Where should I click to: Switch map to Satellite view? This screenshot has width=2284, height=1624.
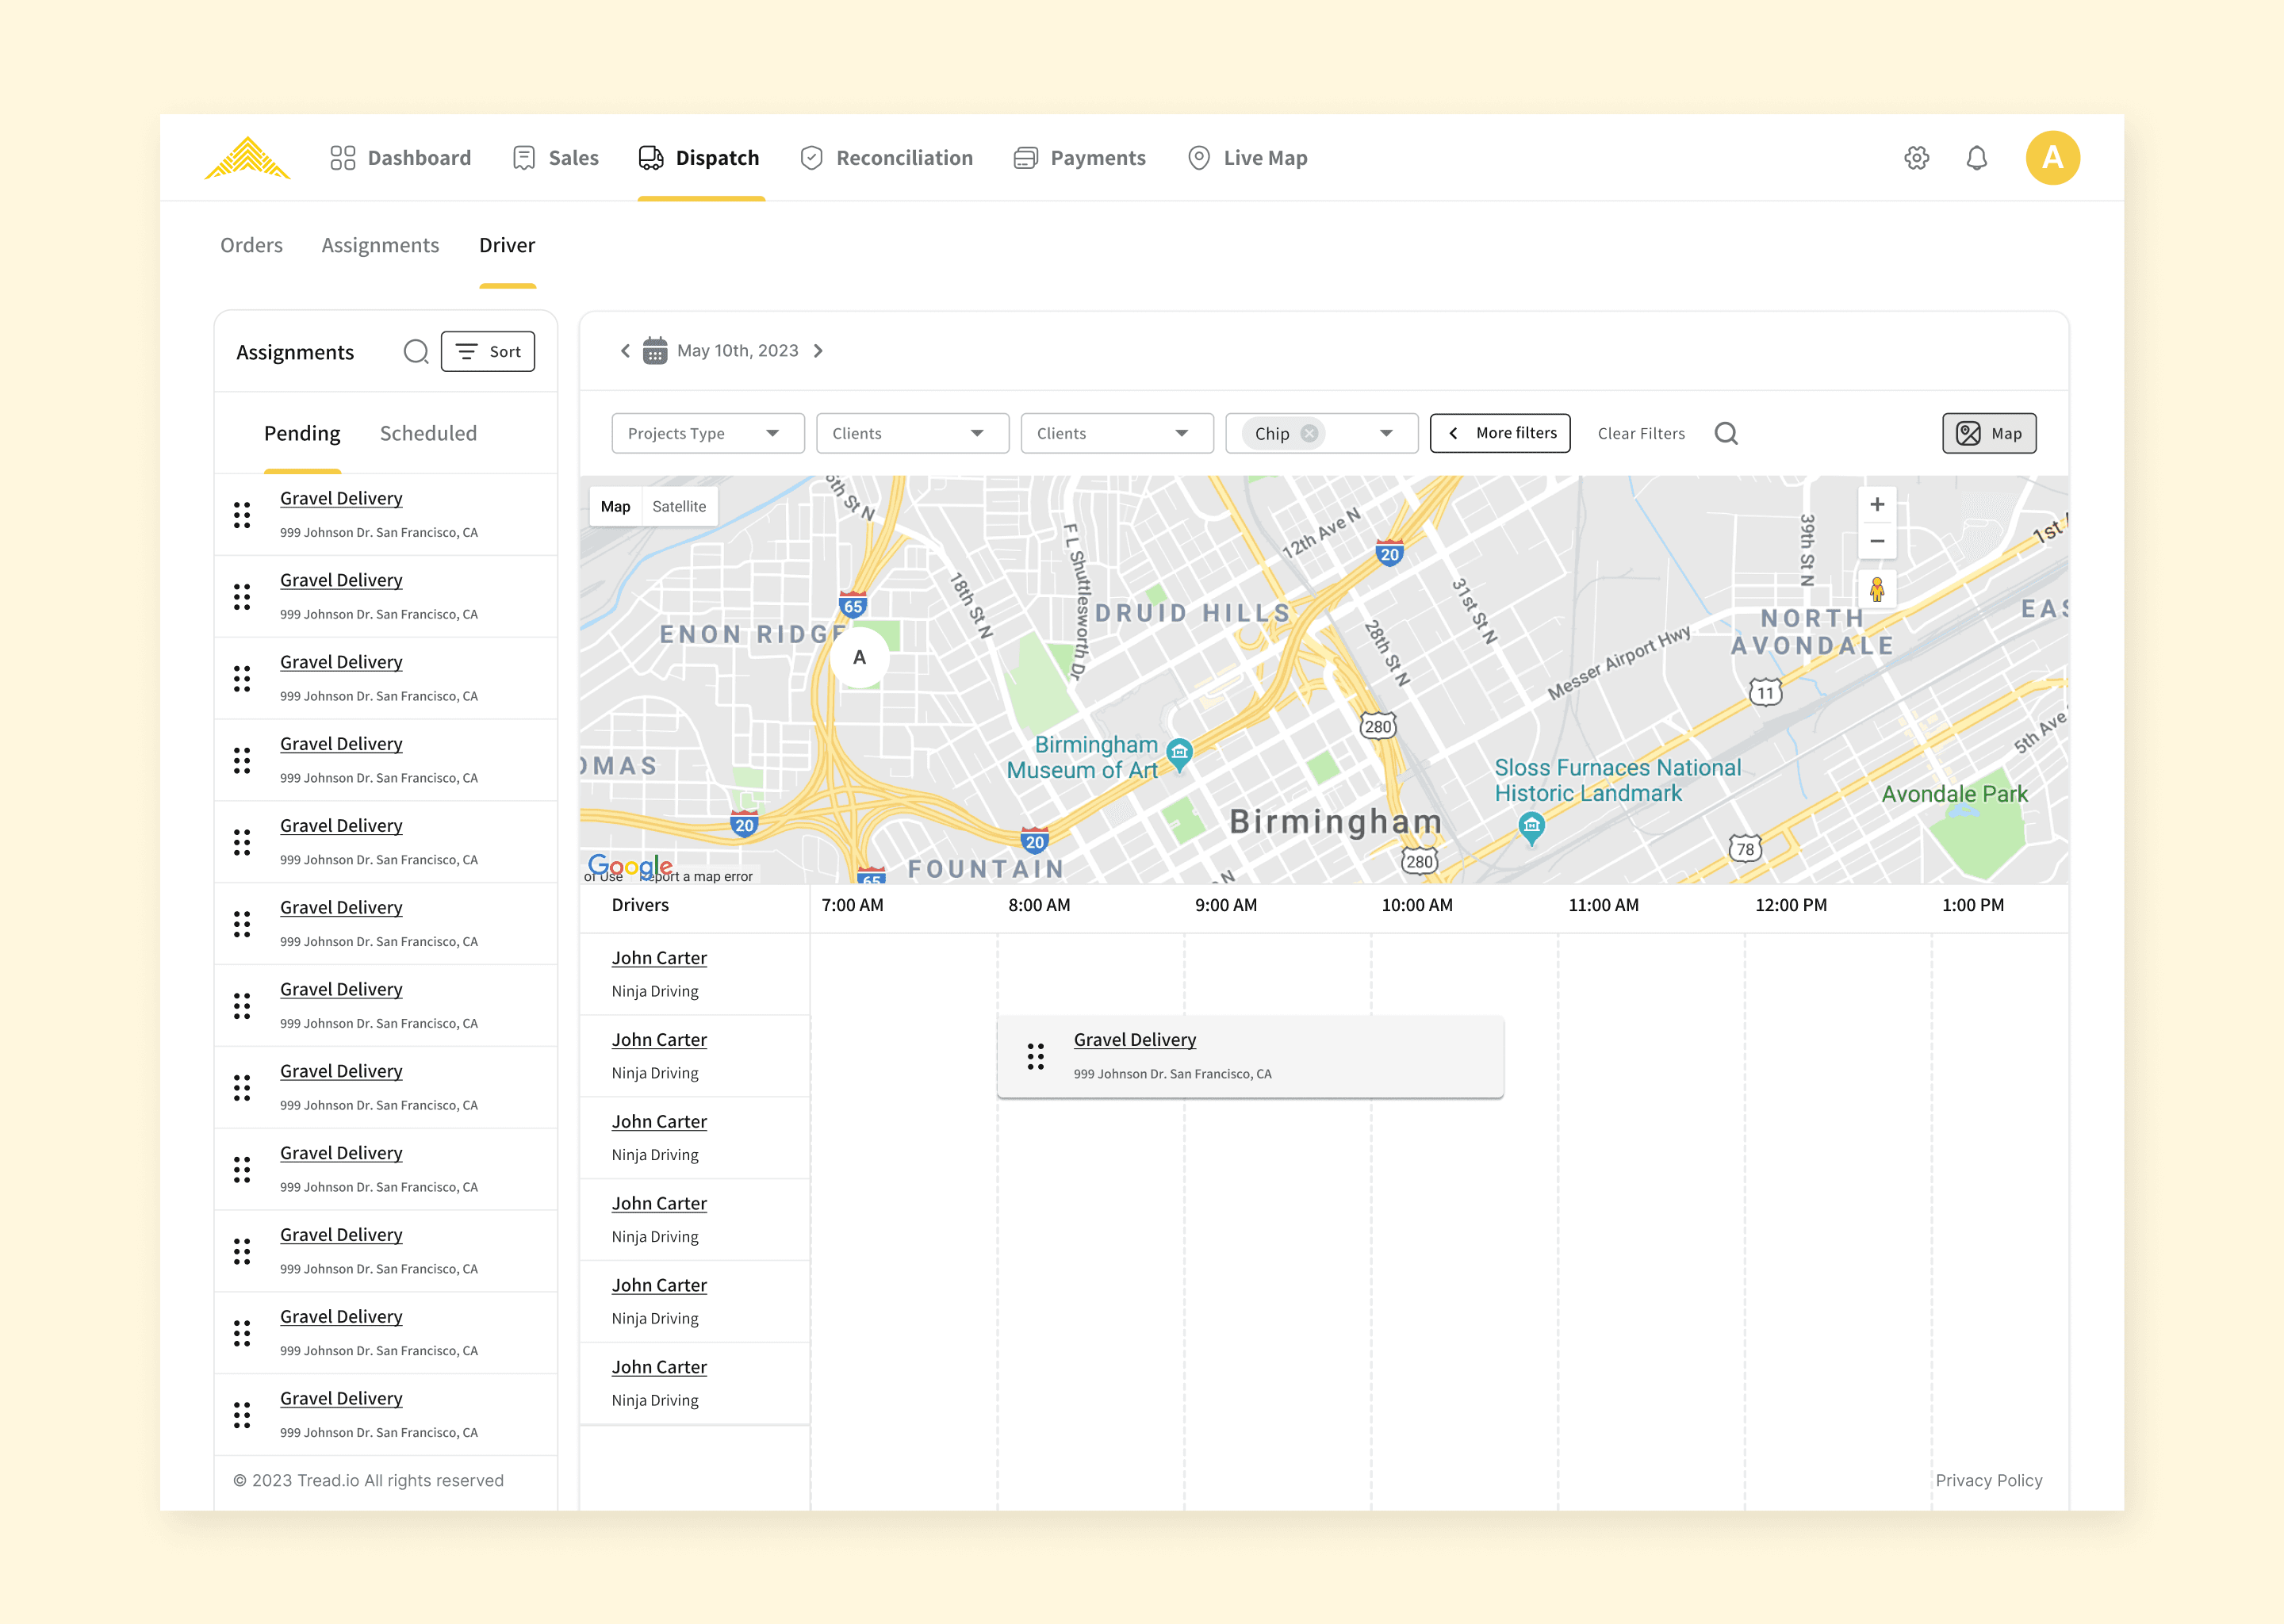coord(679,507)
